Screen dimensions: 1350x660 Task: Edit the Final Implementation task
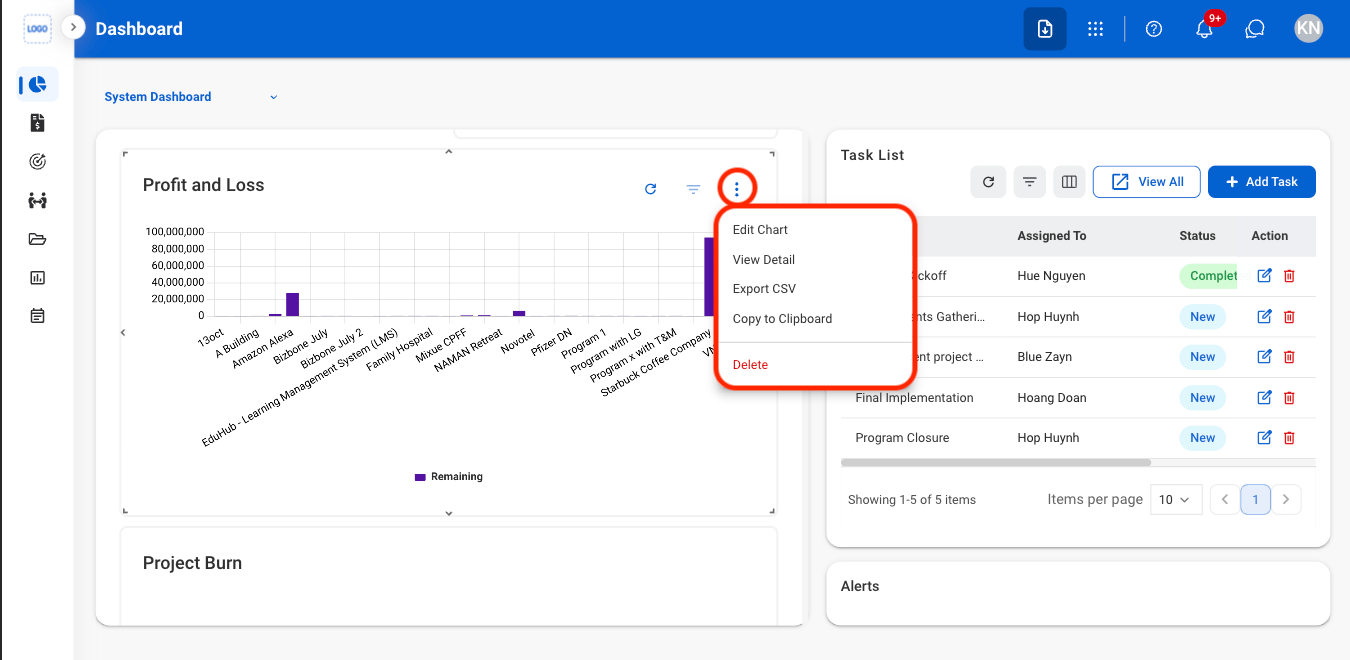pos(1264,398)
